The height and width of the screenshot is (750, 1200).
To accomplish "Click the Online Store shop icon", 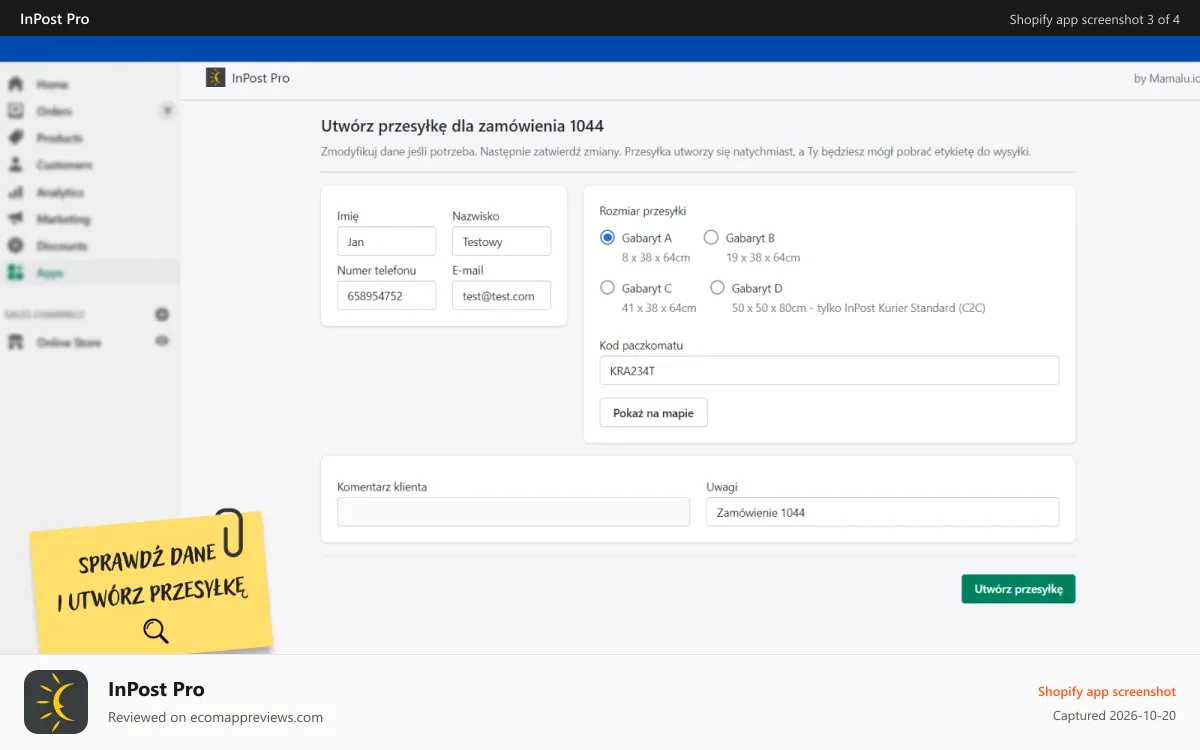I will [15, 342].
